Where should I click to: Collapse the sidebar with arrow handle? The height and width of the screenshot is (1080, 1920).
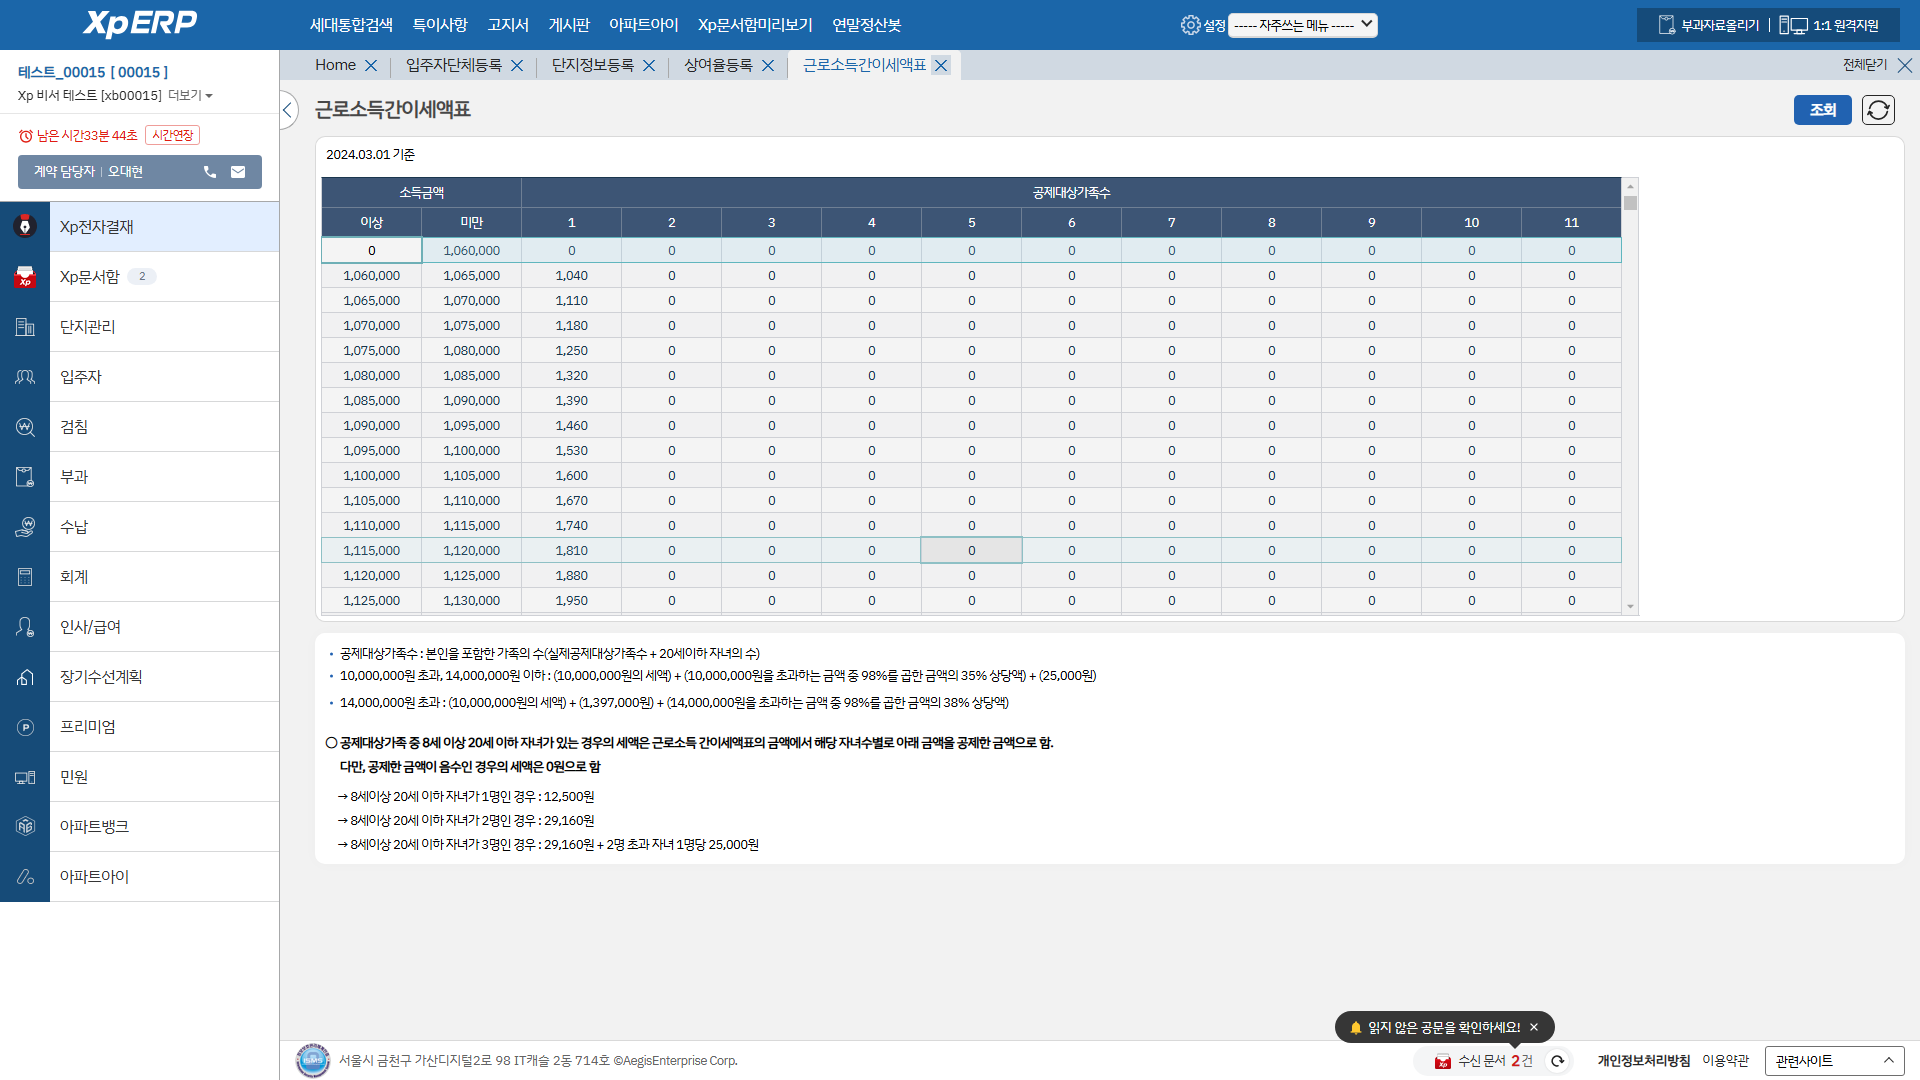pos(288,110)
